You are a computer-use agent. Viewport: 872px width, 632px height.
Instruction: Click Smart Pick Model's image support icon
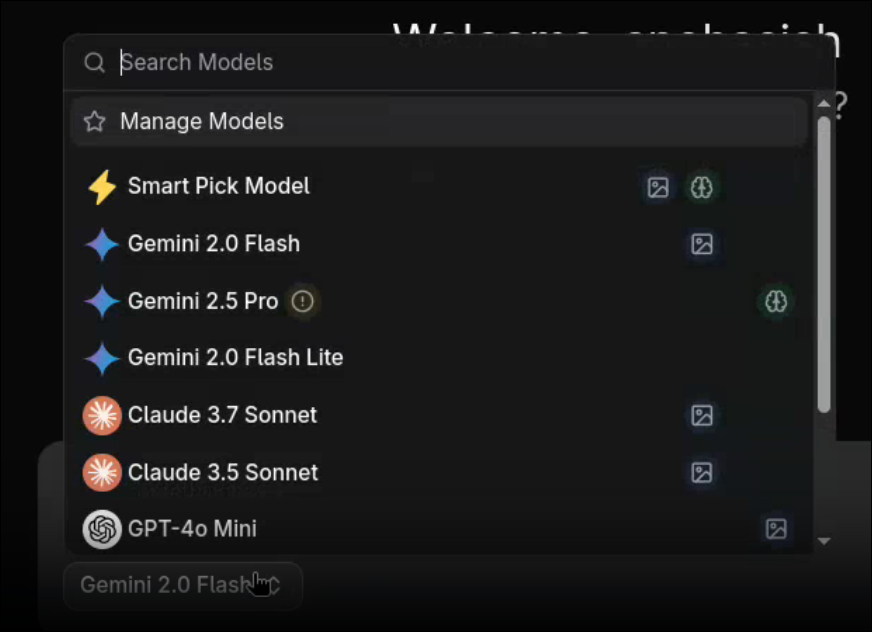[658, 187]
